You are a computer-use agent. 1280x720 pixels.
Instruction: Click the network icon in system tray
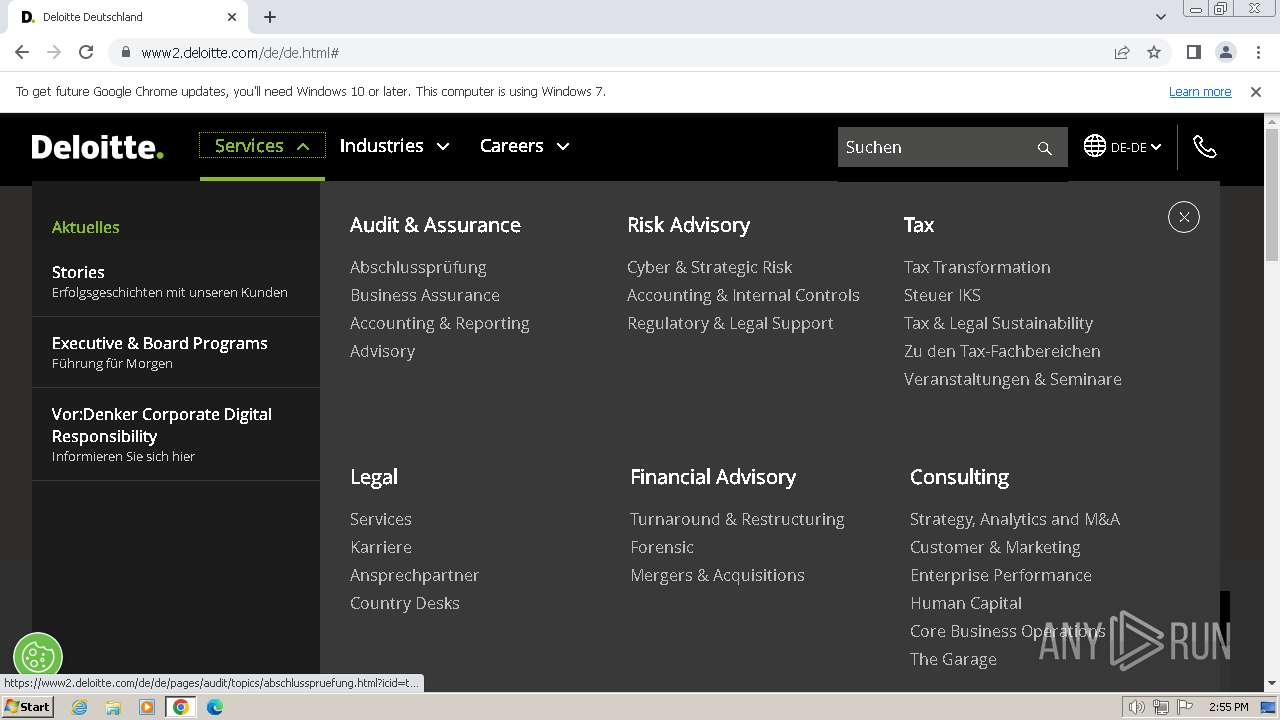(x=1161, y=707)
